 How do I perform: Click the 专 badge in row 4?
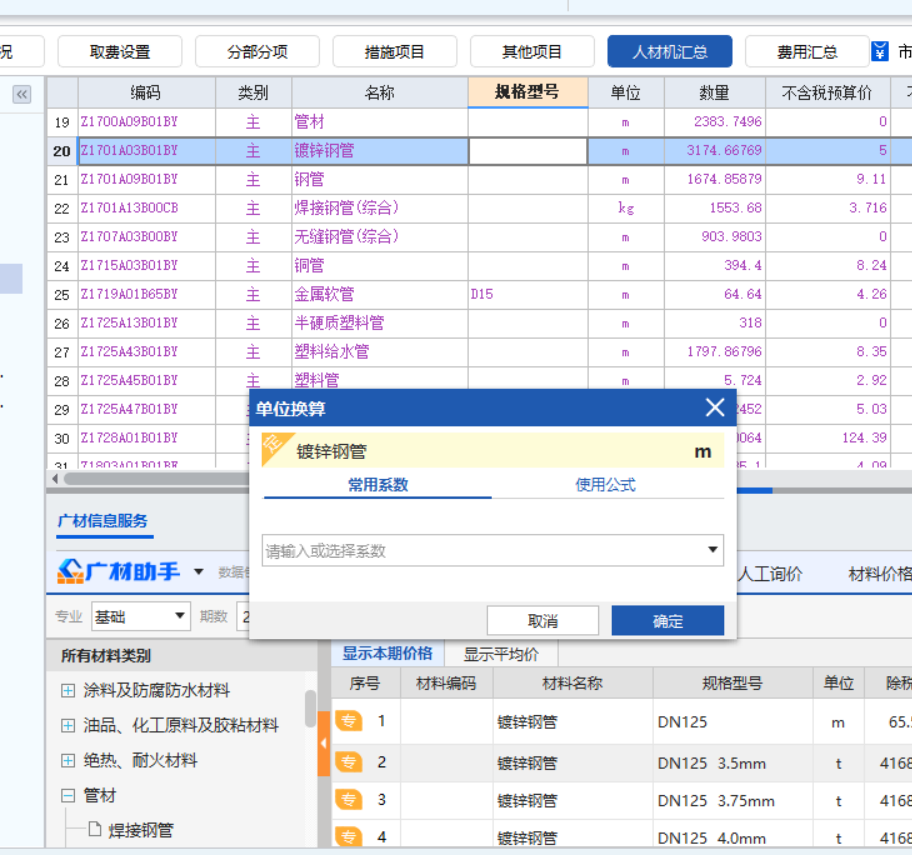click(x=349, y=837)
